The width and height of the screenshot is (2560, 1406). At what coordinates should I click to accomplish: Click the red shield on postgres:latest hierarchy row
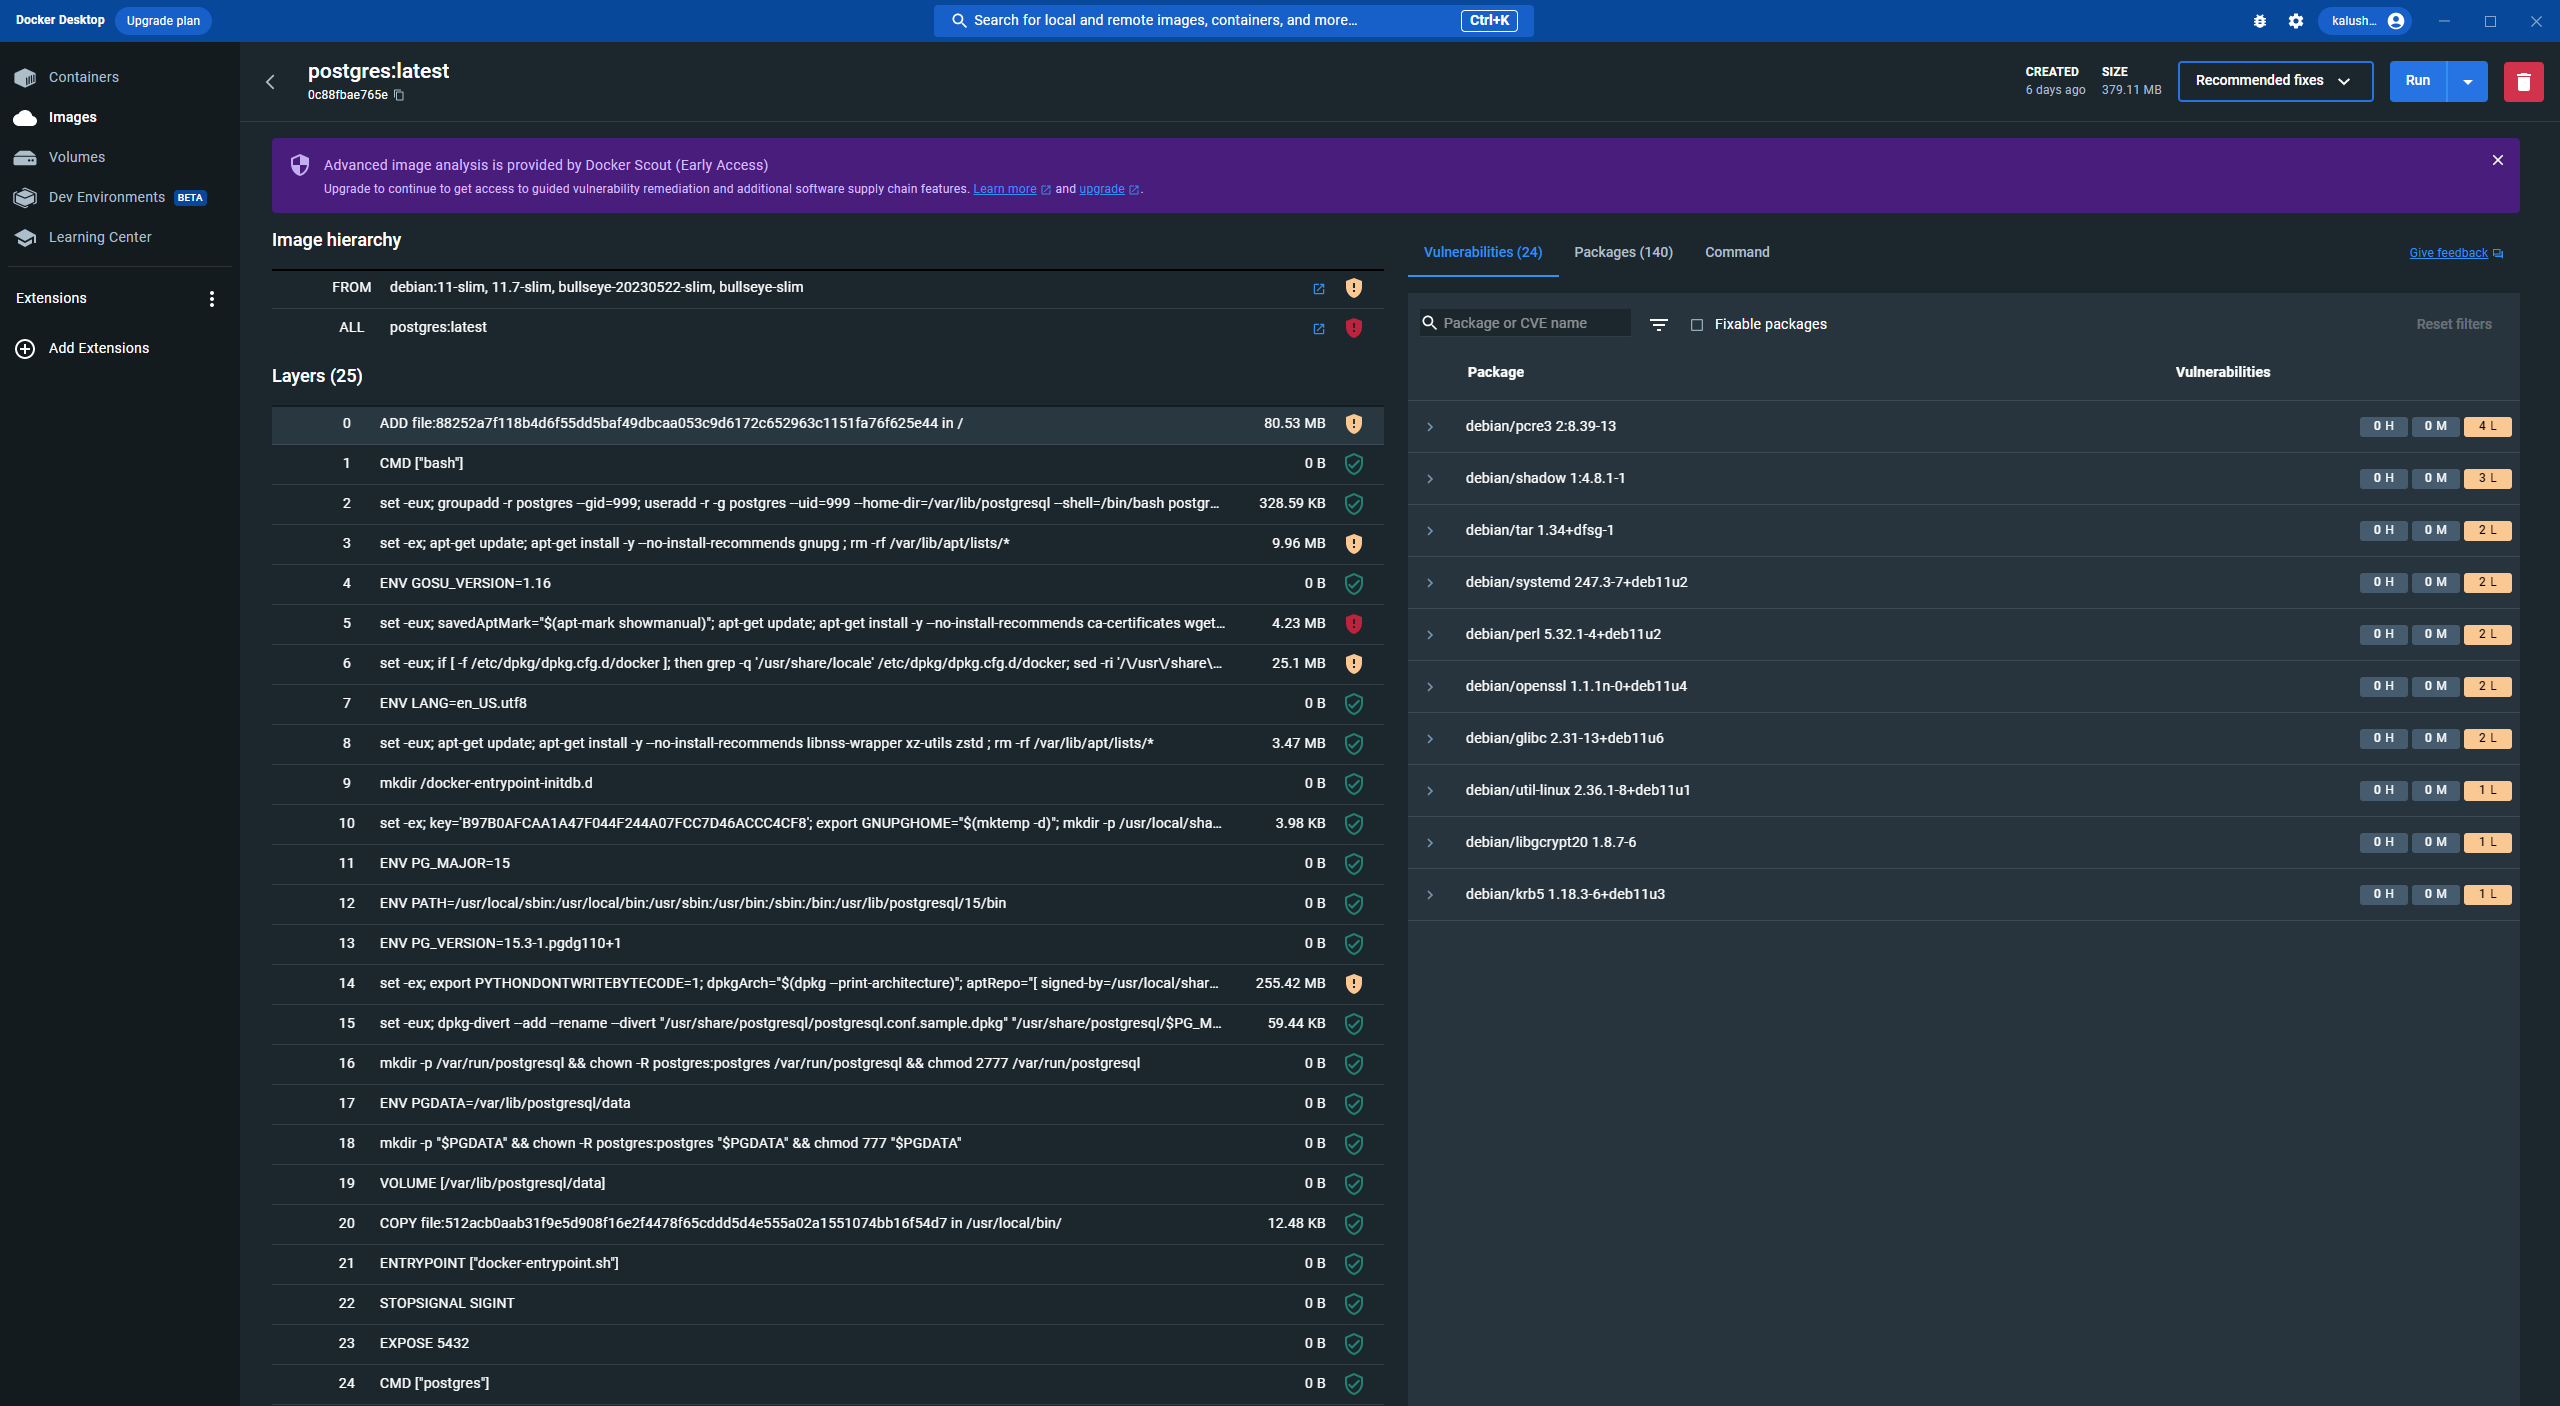pos(1354,328)
